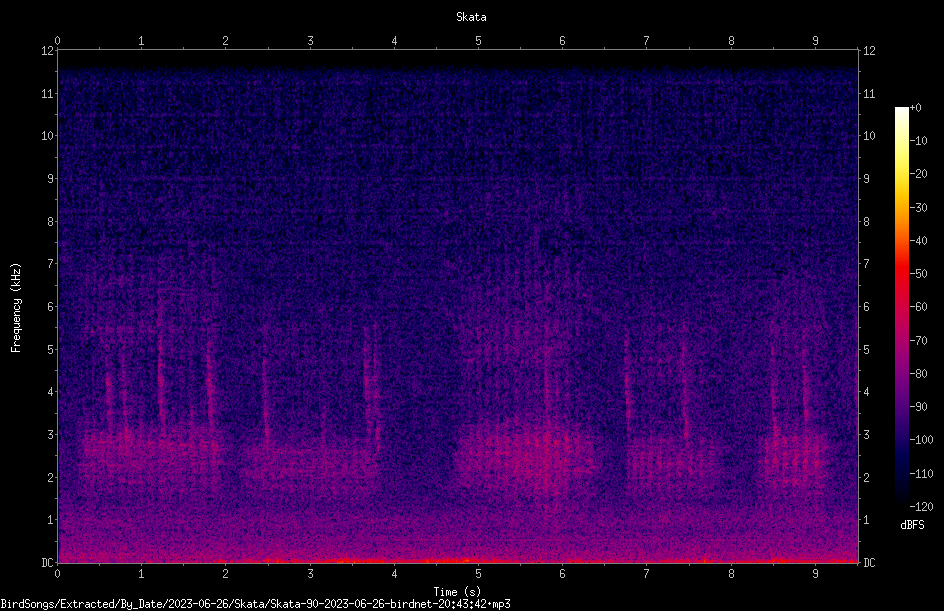Click '0' on the top time axis

click(57, 41)
